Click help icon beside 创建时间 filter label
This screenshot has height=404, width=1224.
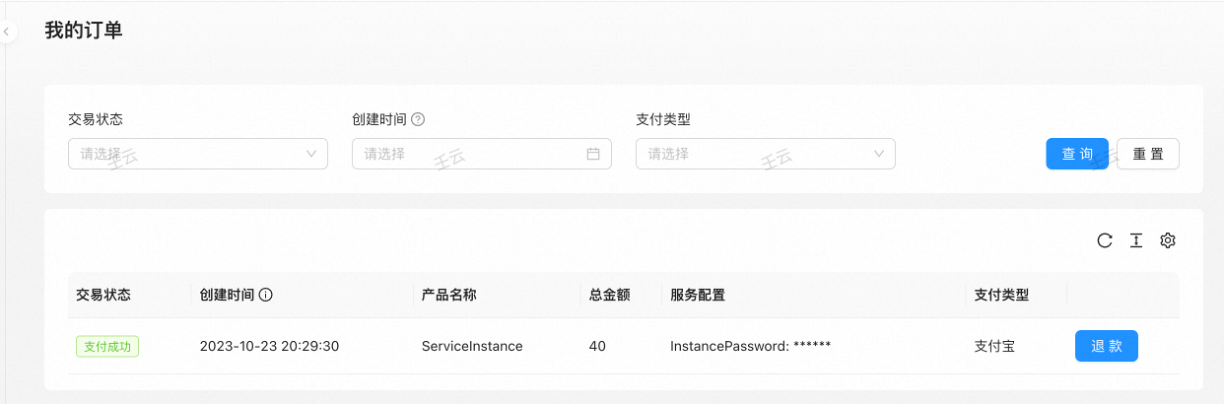[x=418, y=119]
